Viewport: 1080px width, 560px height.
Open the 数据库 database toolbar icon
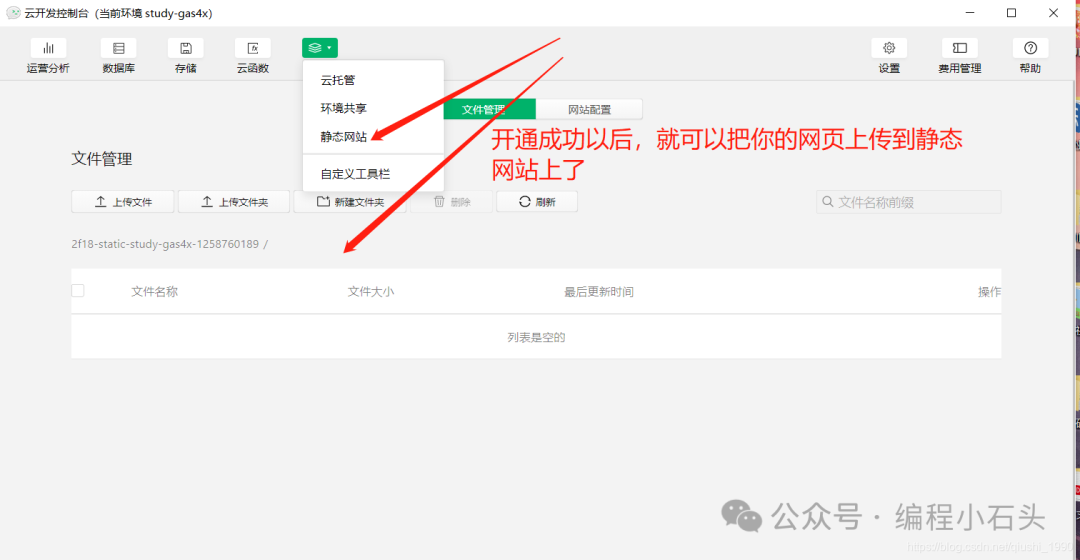[118, 48]
